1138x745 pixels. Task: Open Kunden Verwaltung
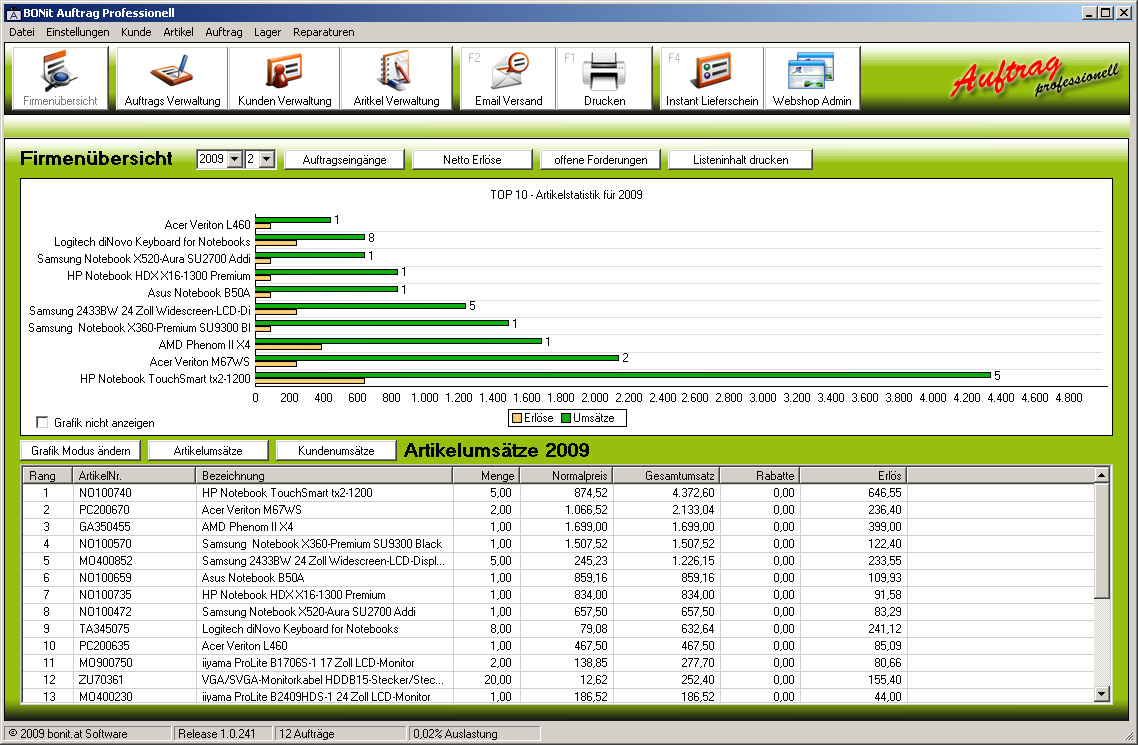pos(284,78)
